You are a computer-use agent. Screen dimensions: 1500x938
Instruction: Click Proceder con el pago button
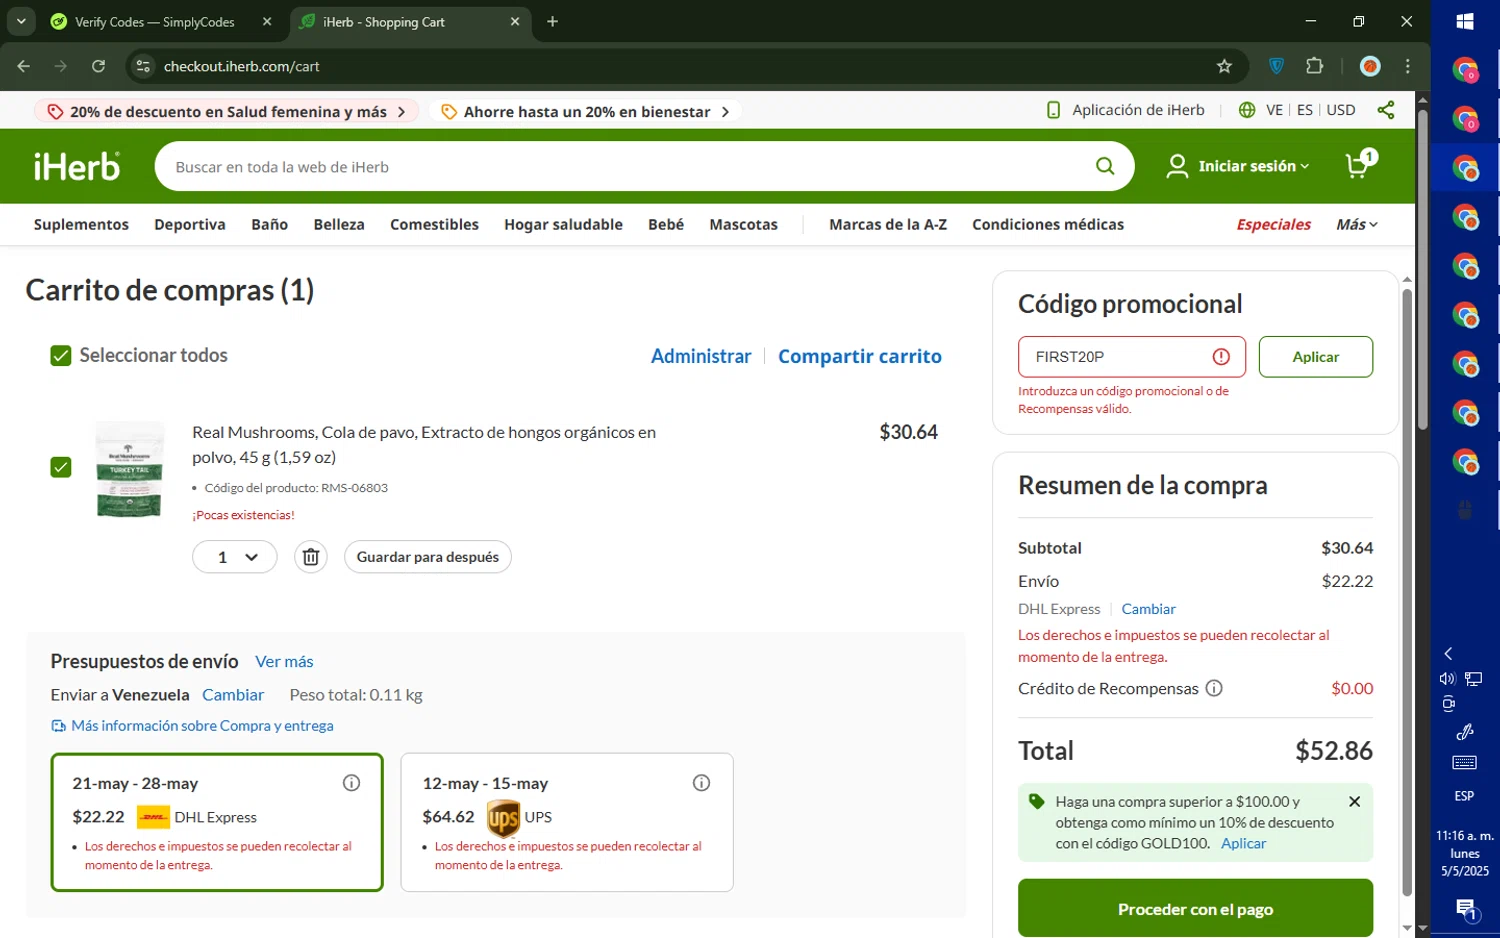point(1195,908)
